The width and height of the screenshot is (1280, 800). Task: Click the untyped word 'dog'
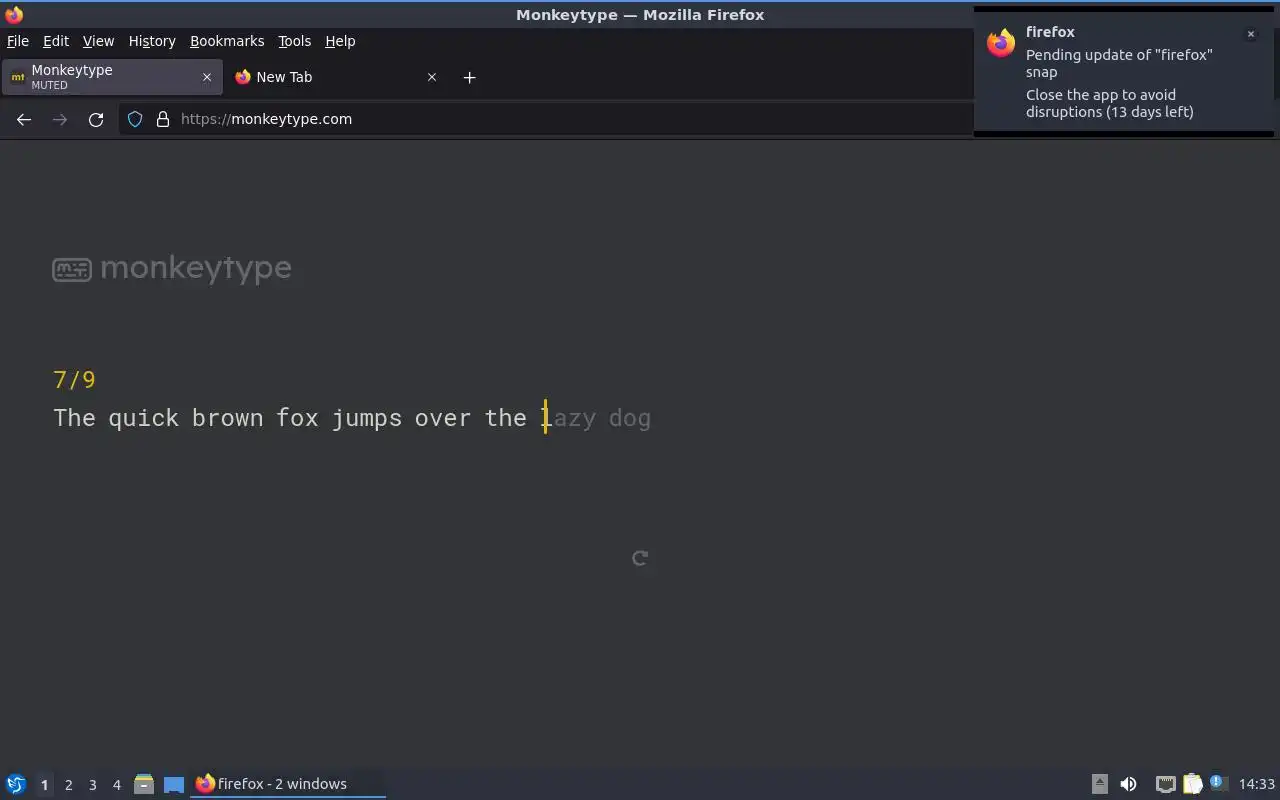click(x=630, y=418)
